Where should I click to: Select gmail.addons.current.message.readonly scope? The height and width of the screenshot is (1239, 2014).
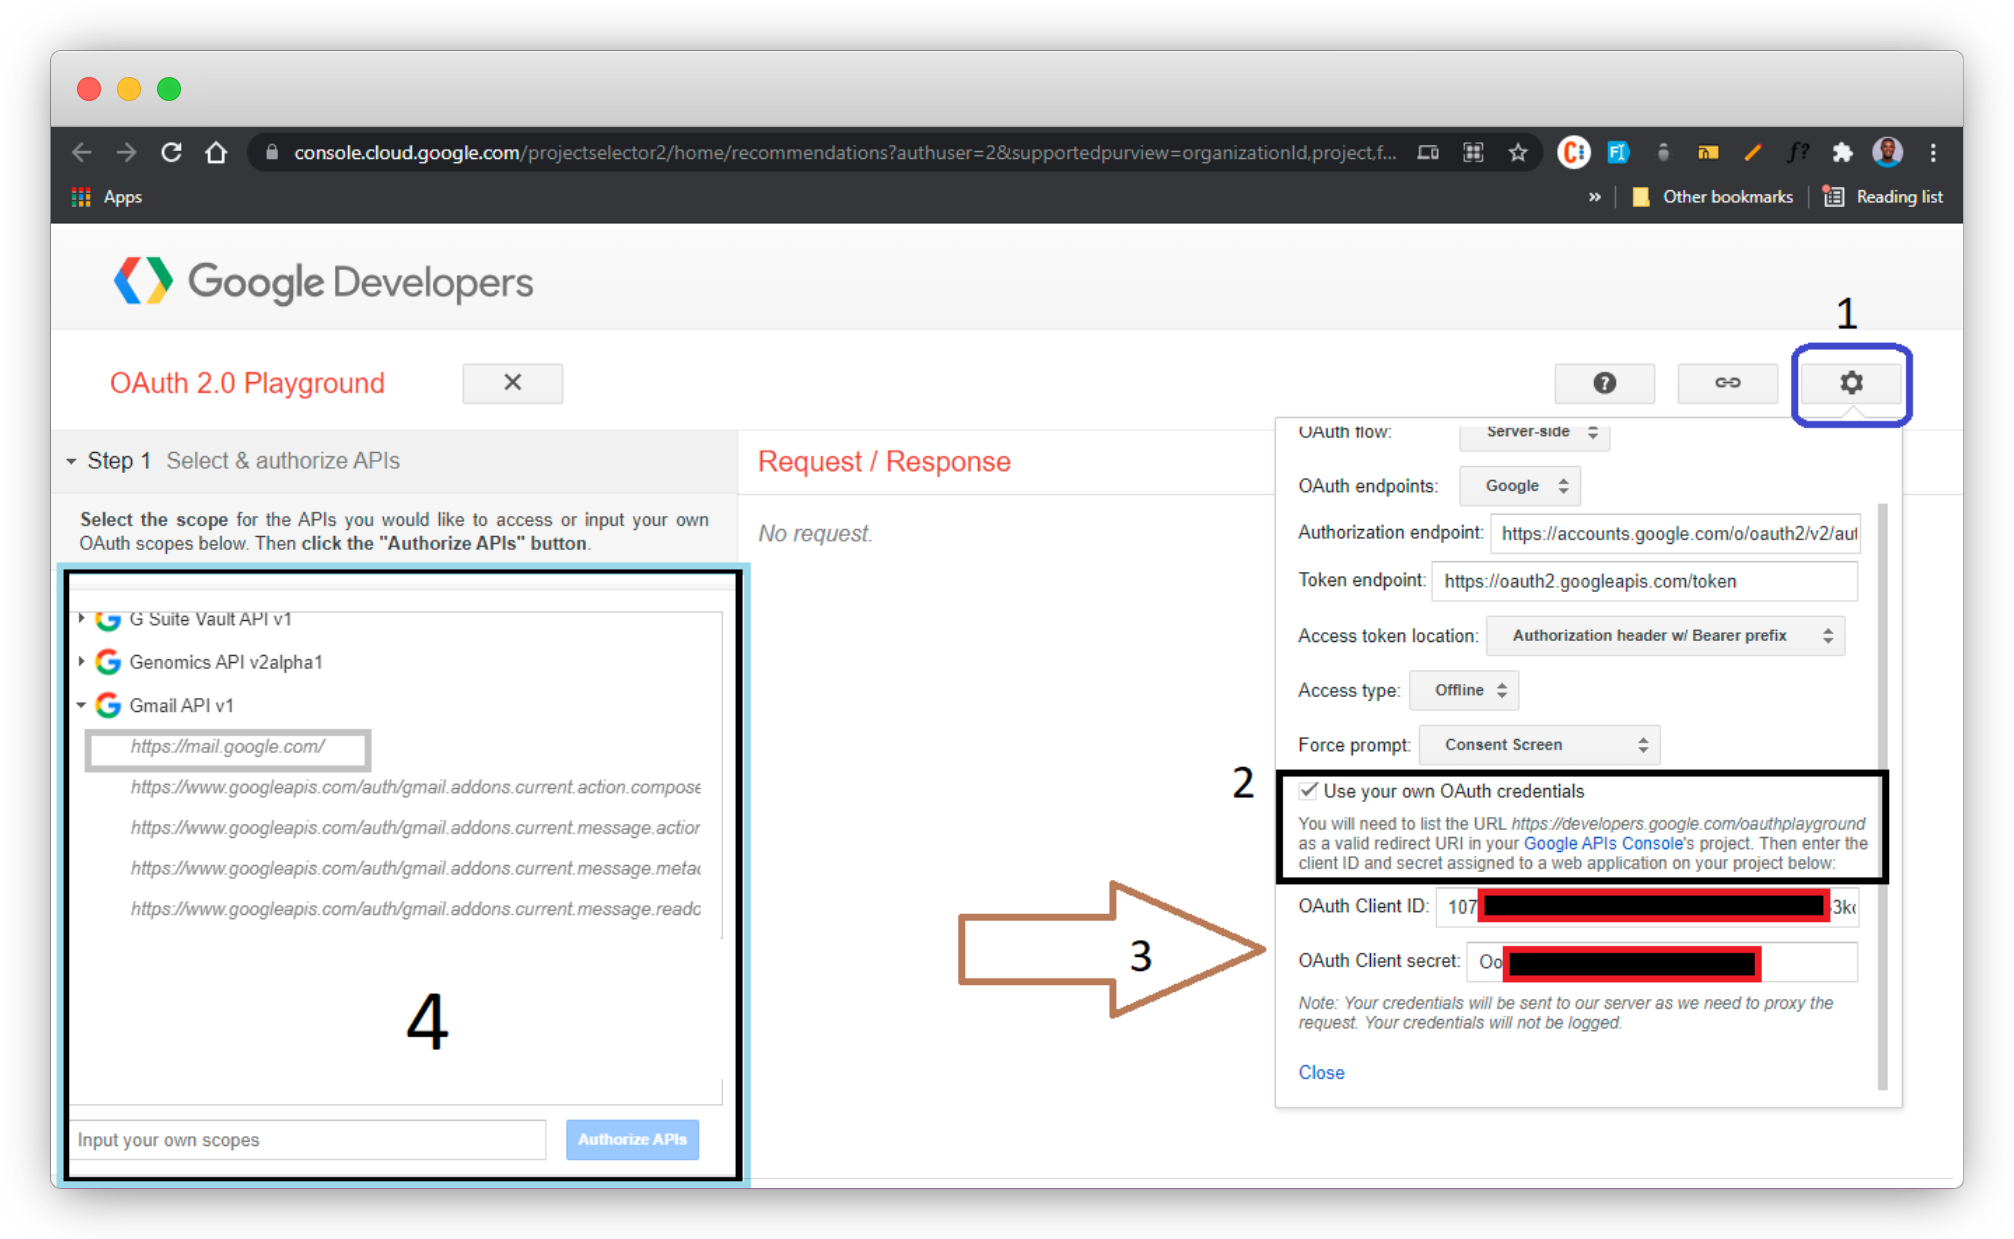[415, 909]
